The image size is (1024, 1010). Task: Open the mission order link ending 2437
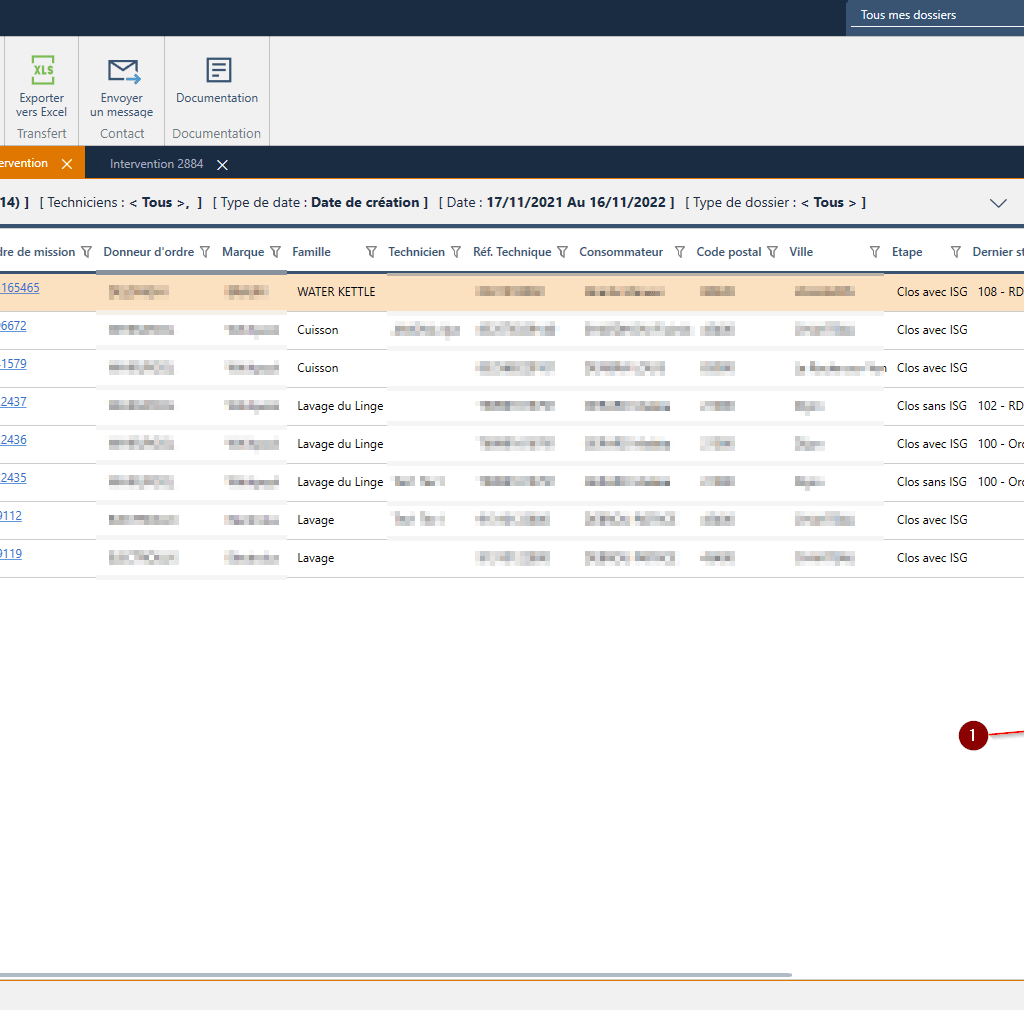tap(13, 402)
